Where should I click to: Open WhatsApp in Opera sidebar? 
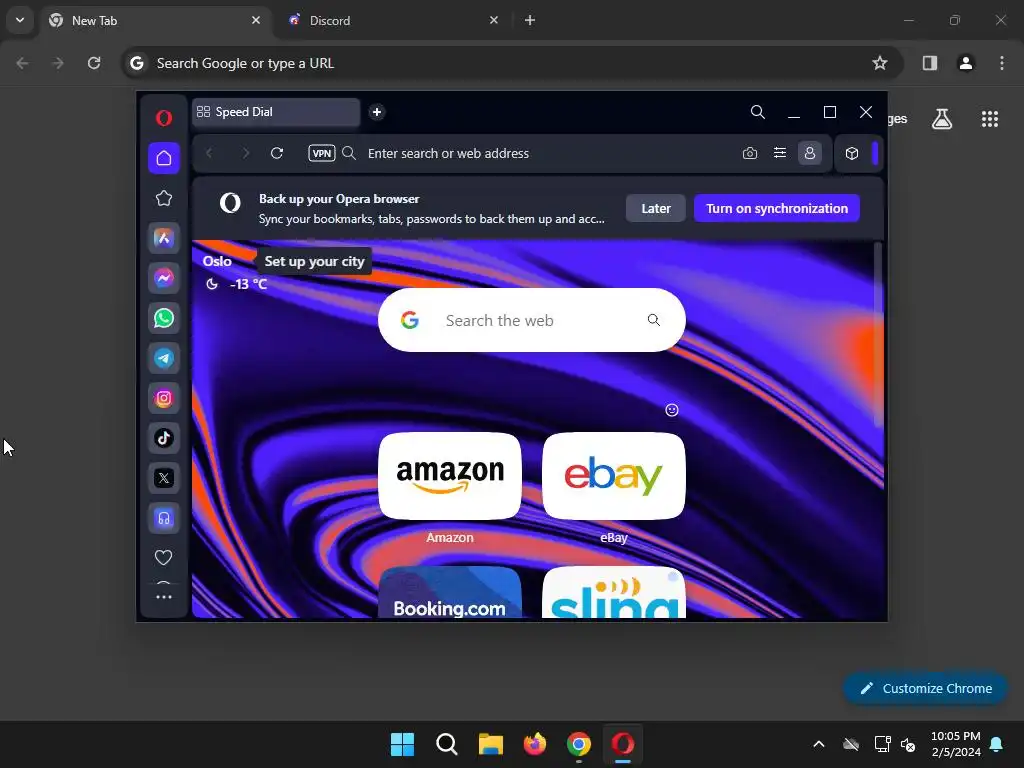(x=164, y=318)
